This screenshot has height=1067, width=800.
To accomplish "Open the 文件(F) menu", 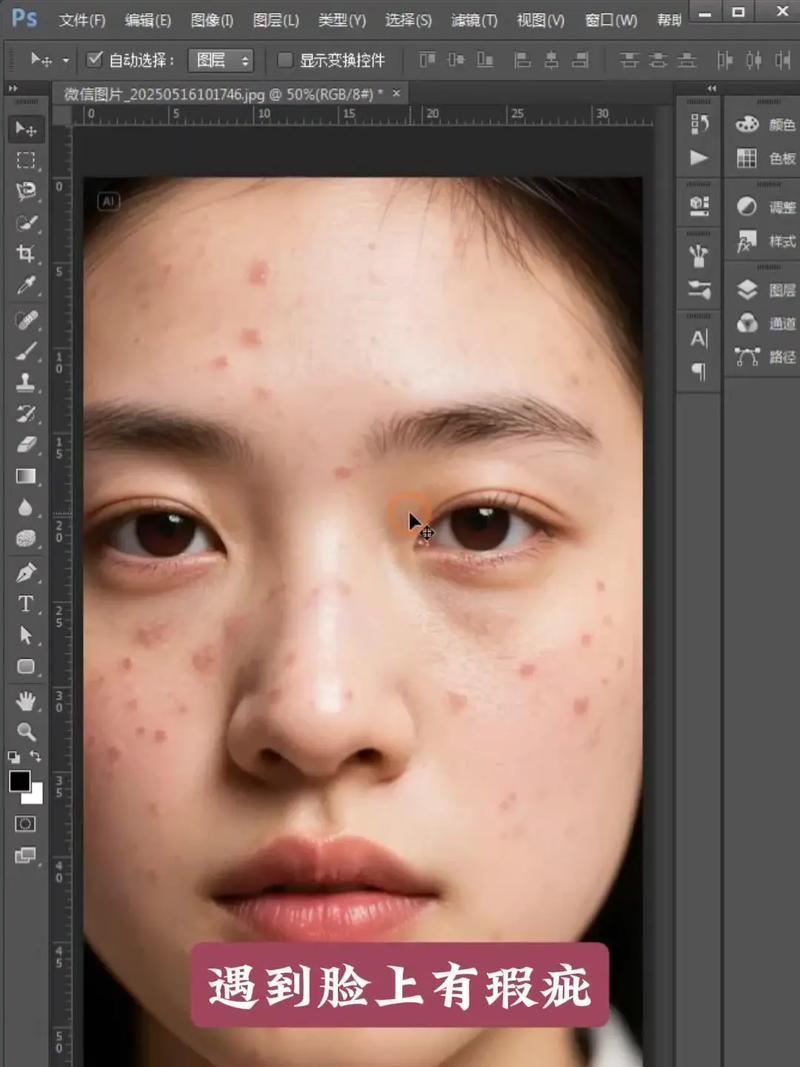I will (82, 20).
